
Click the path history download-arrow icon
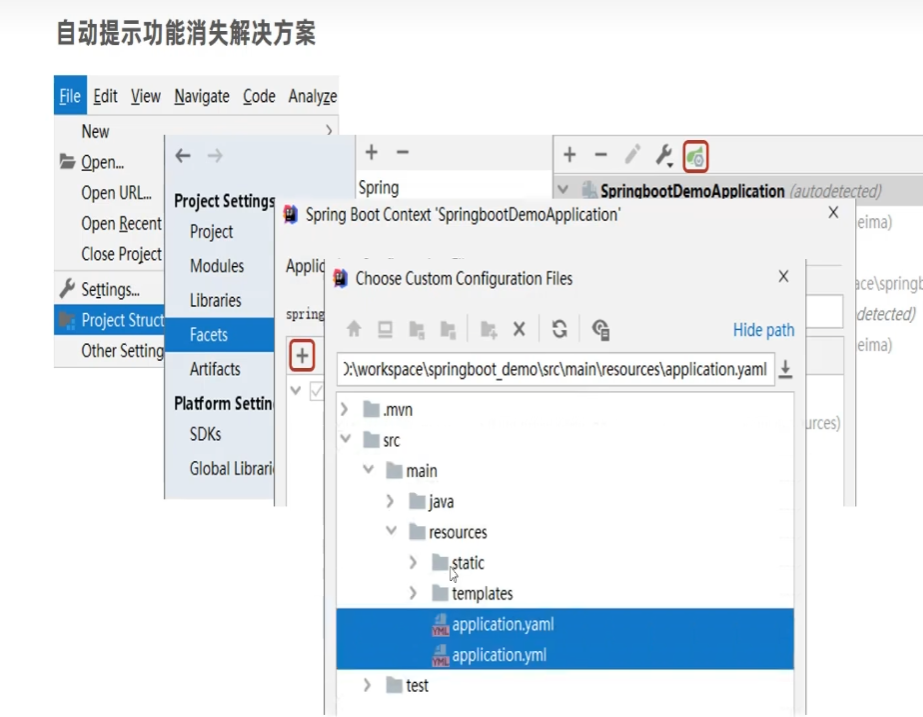pyautogui.click(x=785, y=369)
